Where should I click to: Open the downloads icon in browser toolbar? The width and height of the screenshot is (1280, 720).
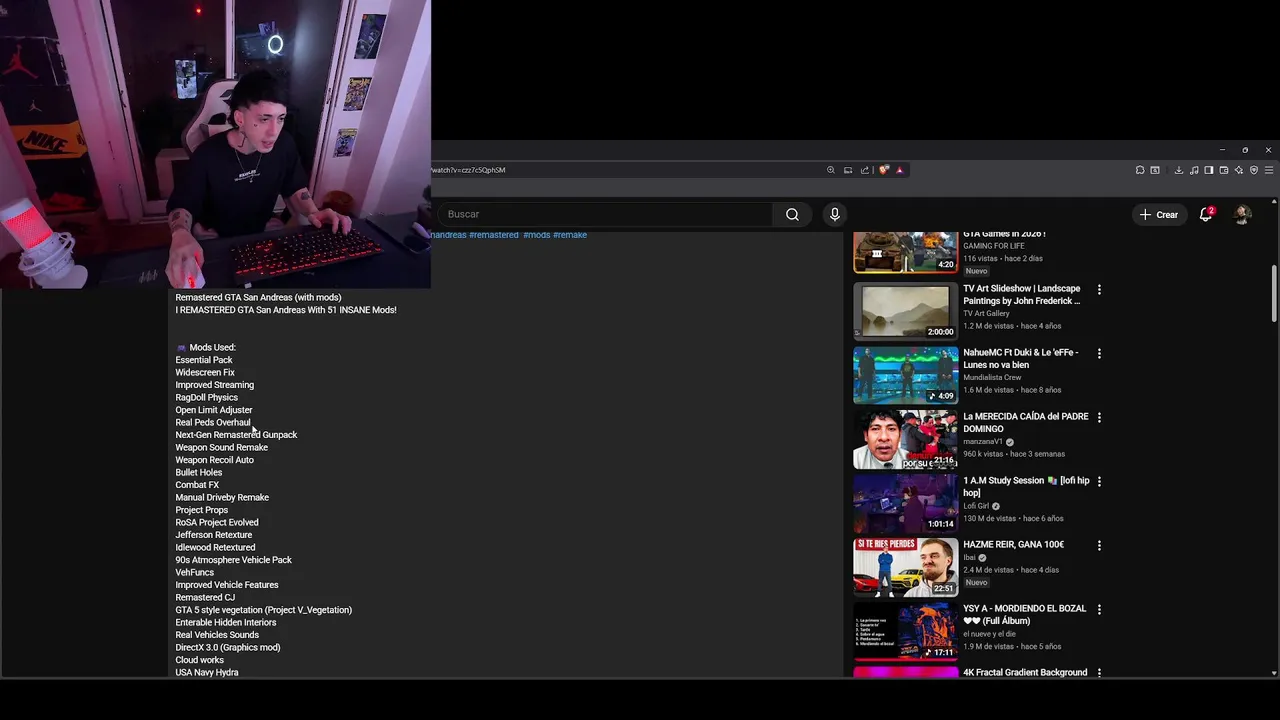point(1179,170)
